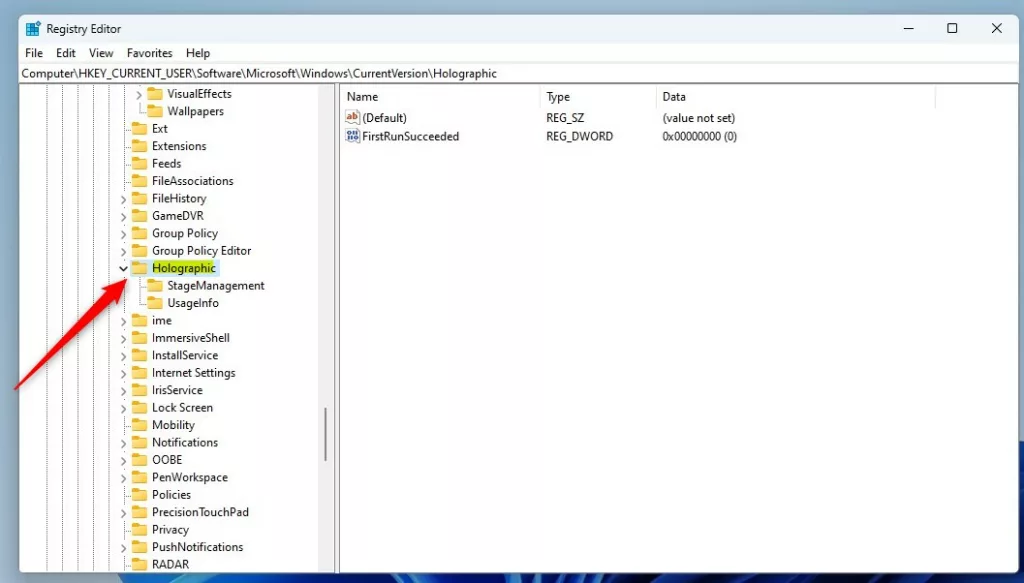Image resolution: width=1024 pixels, height=583 pixels.
Task: Click the Ext folder icon
Action: (139, 129)
